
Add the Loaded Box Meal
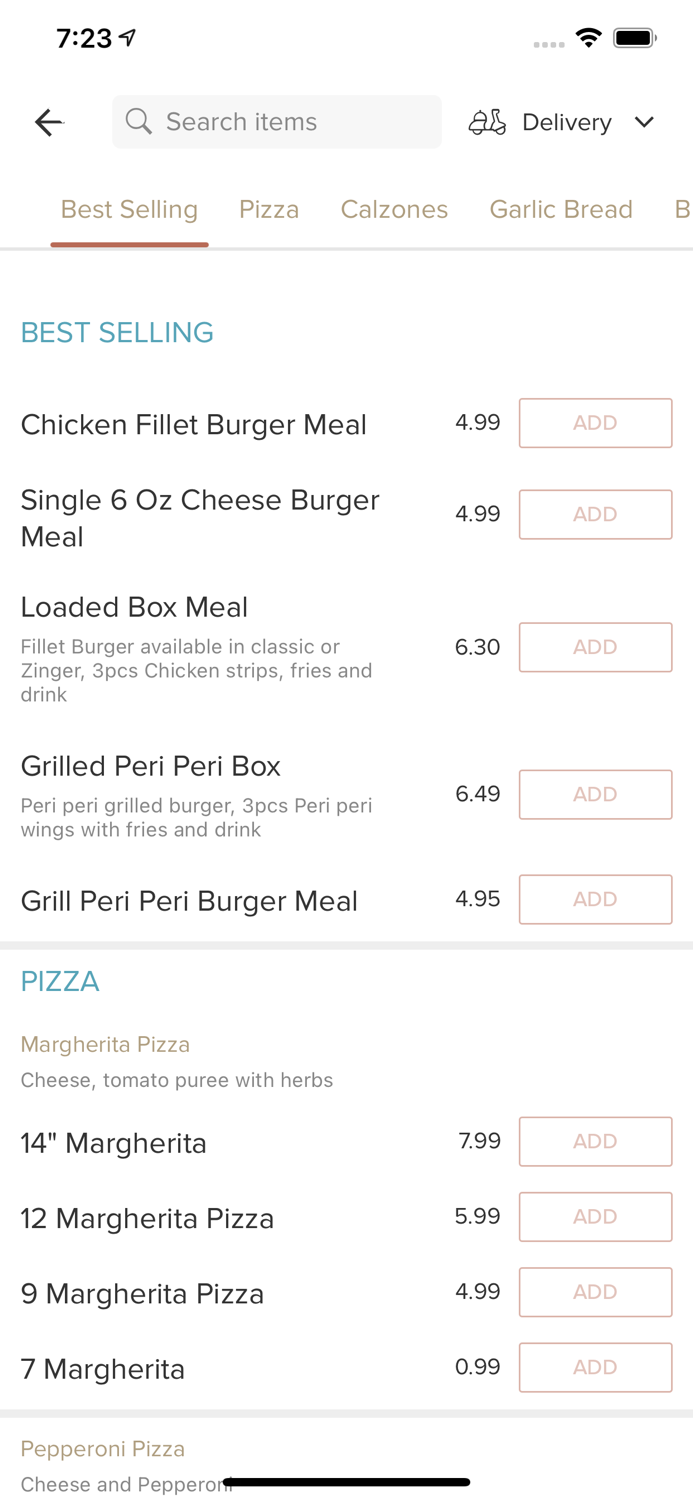[x=595, y=647]
